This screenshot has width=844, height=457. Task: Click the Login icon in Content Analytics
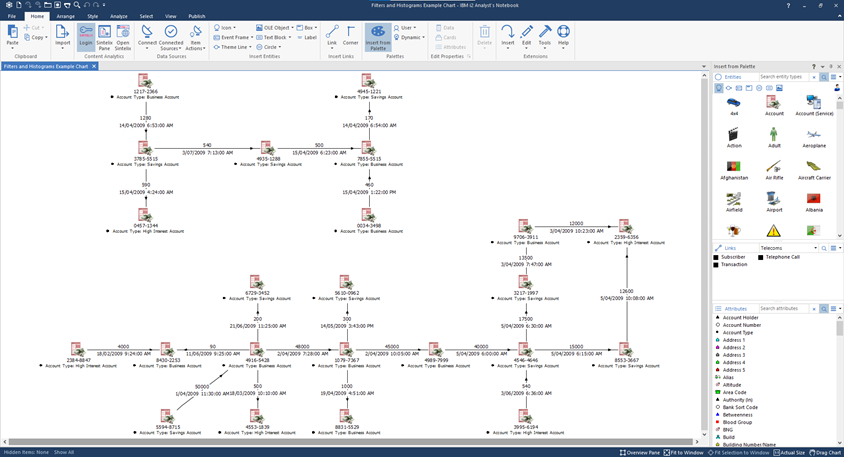tap(86, 37)
